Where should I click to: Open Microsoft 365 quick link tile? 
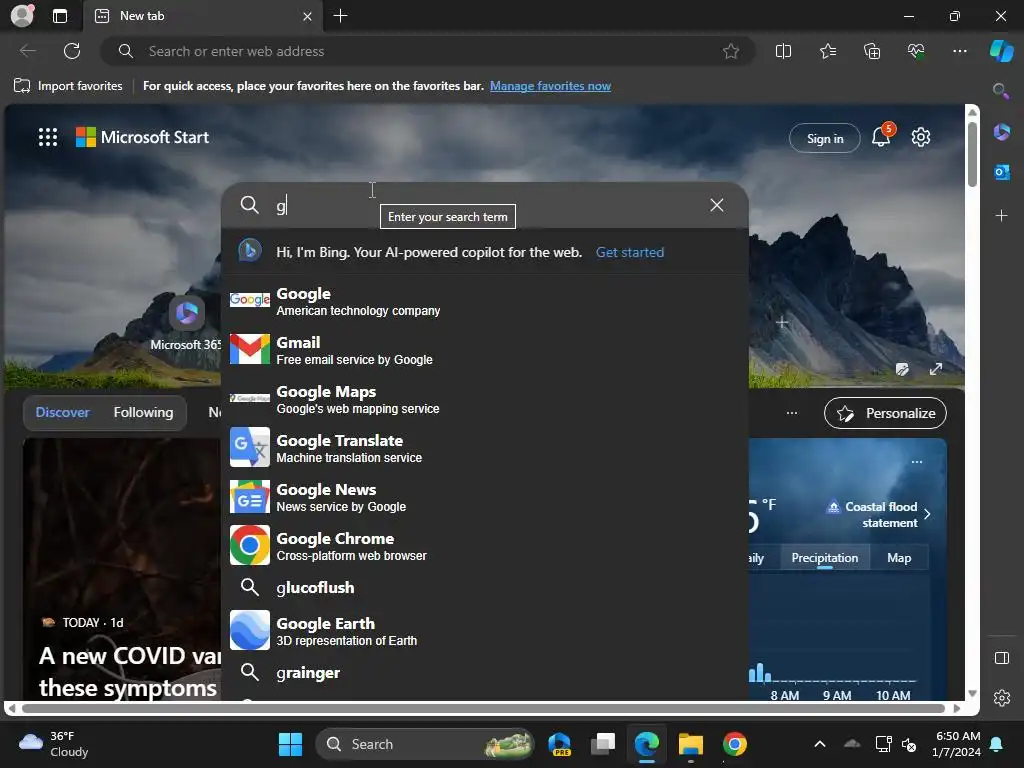pos(187,325)
